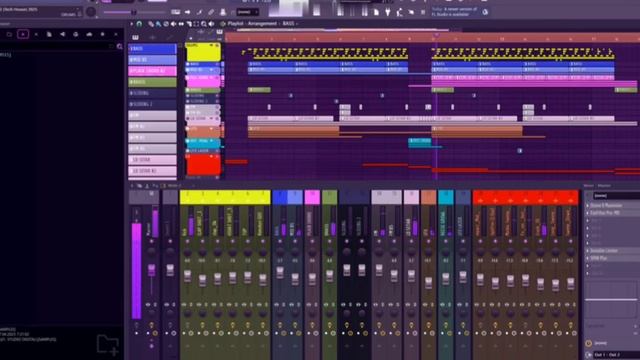This screenshot has width=640, height=360.
Task: Click the teal track header in playlist
Action: tap(203, 142)
